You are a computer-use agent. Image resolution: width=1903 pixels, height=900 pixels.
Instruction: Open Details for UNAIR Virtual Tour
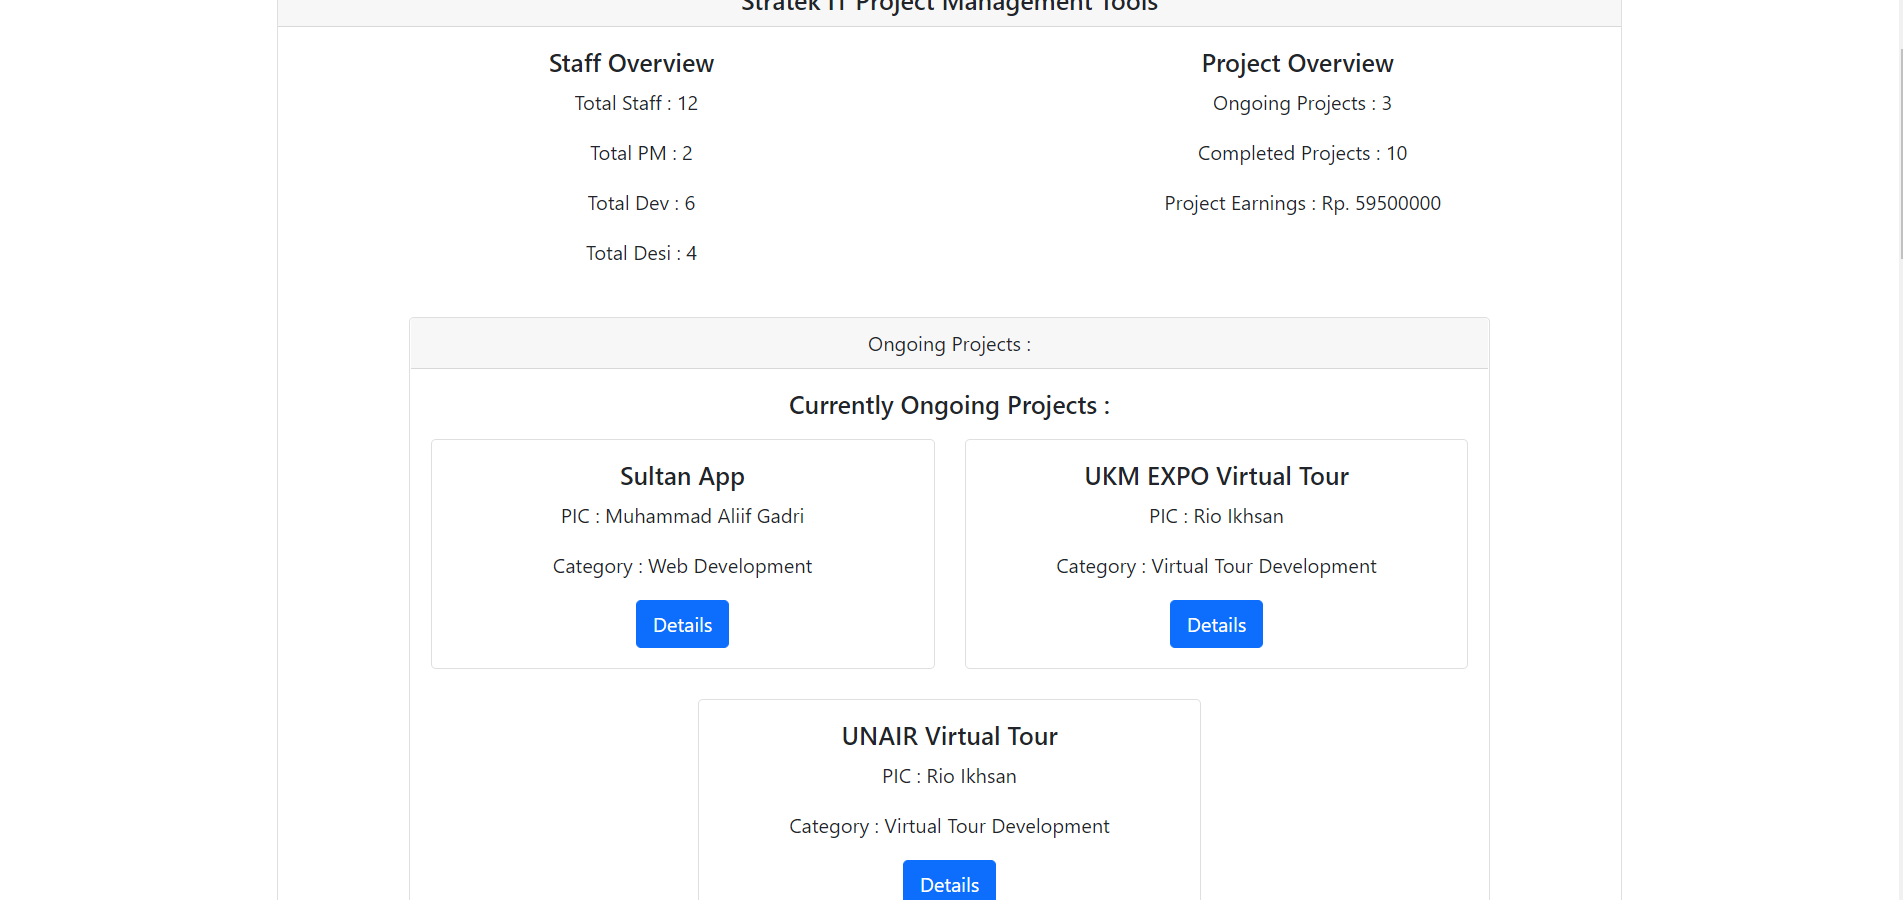coord(949,881)
